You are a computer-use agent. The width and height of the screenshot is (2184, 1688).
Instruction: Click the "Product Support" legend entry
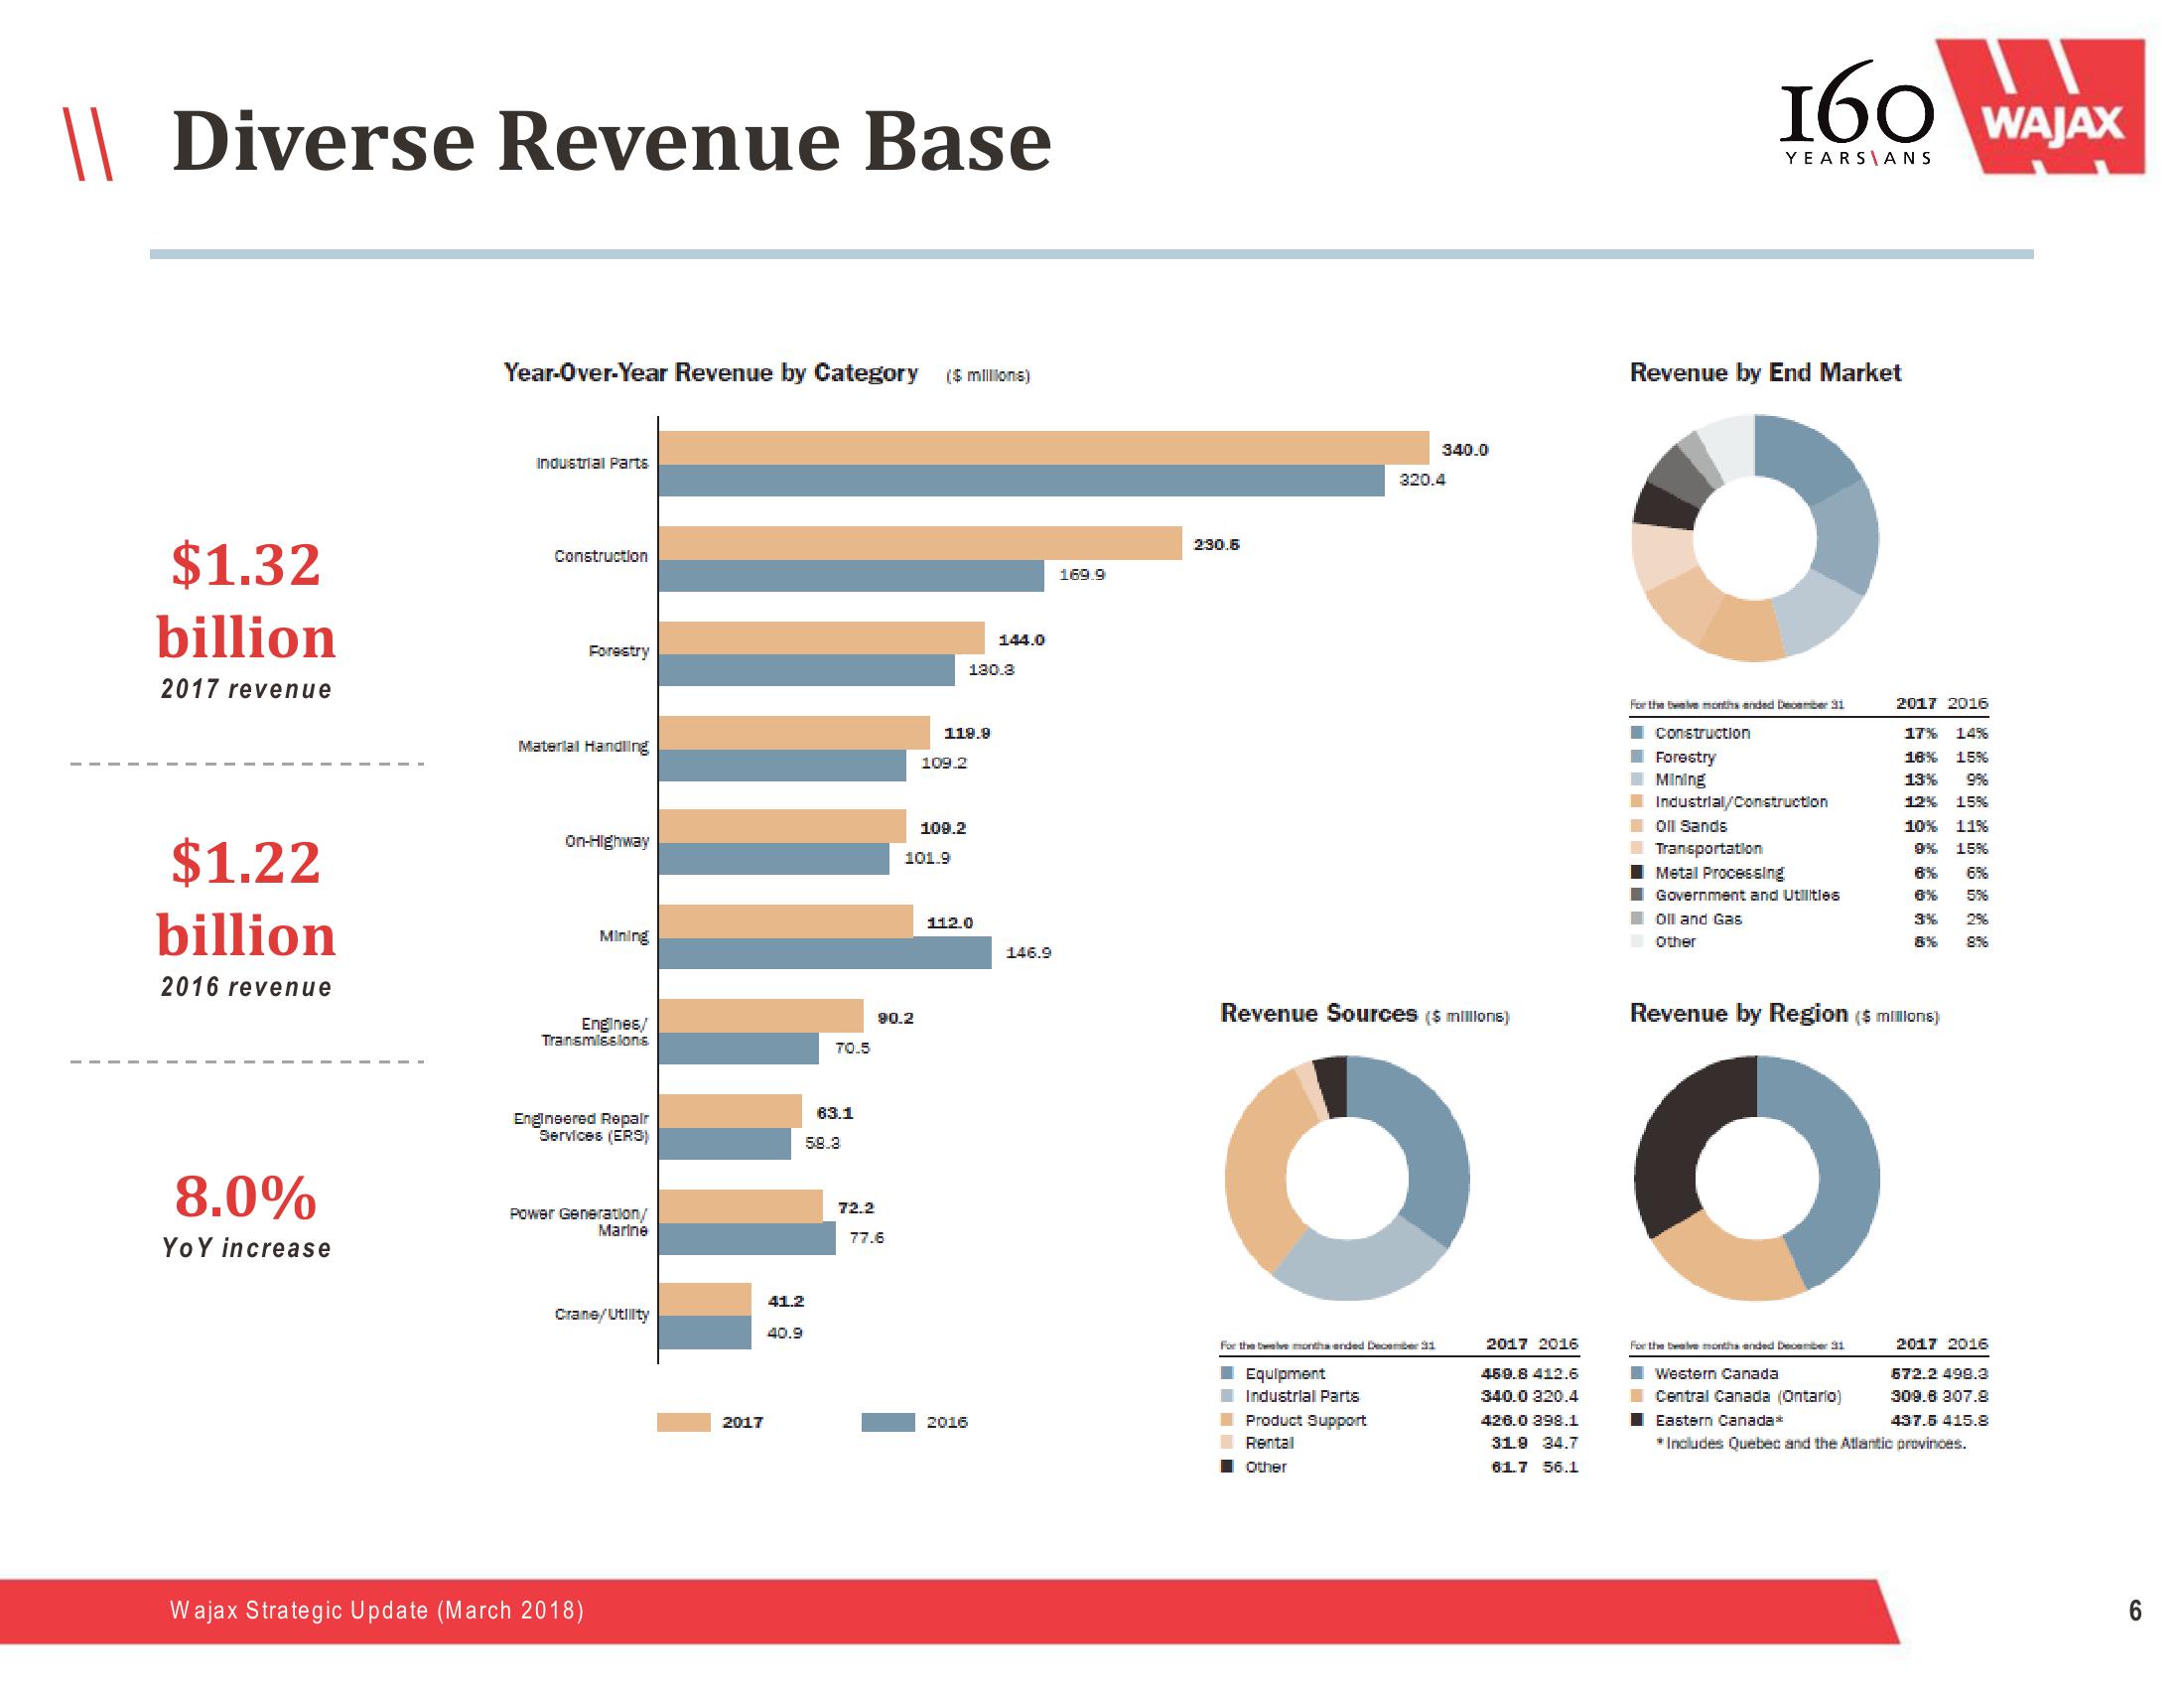(1305, 1420)
